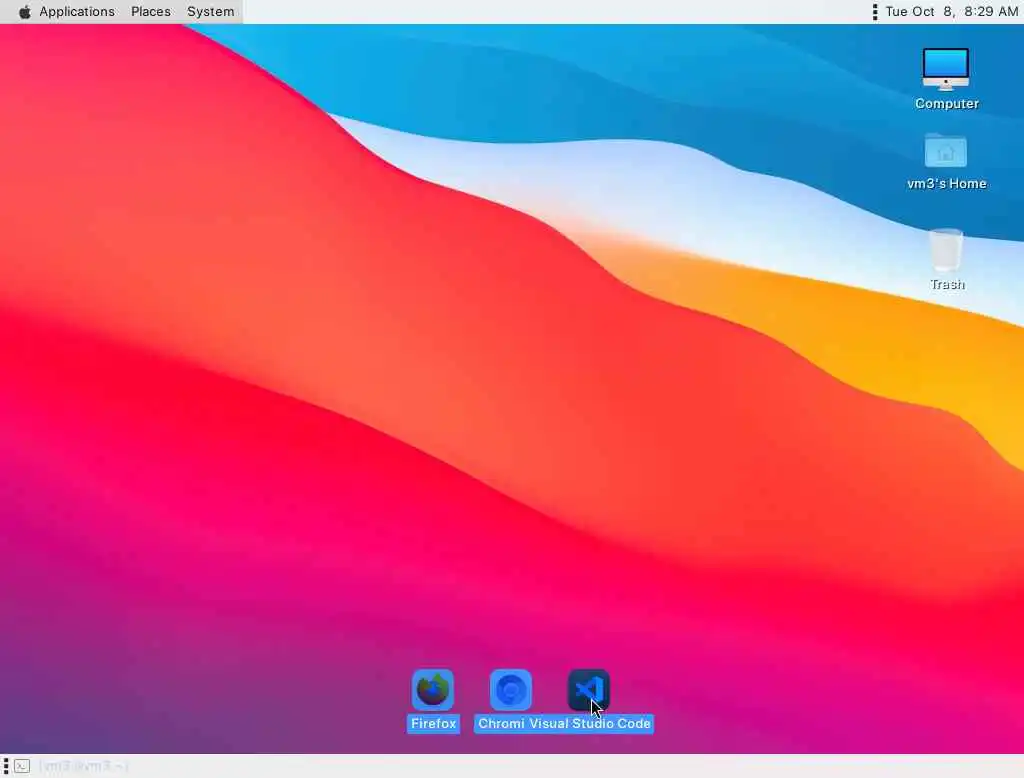1024x778 pixels.
Task: Click the vm3's Home label
Action: coord(946,184)
